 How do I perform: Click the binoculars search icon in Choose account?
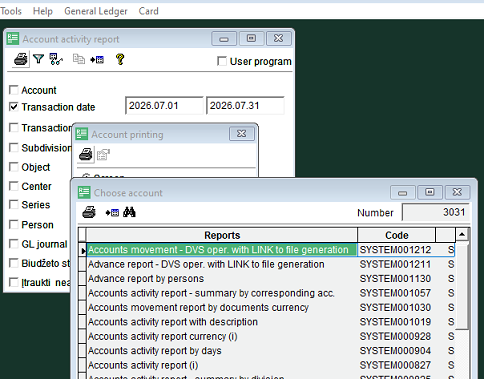(x=129, y=212)
